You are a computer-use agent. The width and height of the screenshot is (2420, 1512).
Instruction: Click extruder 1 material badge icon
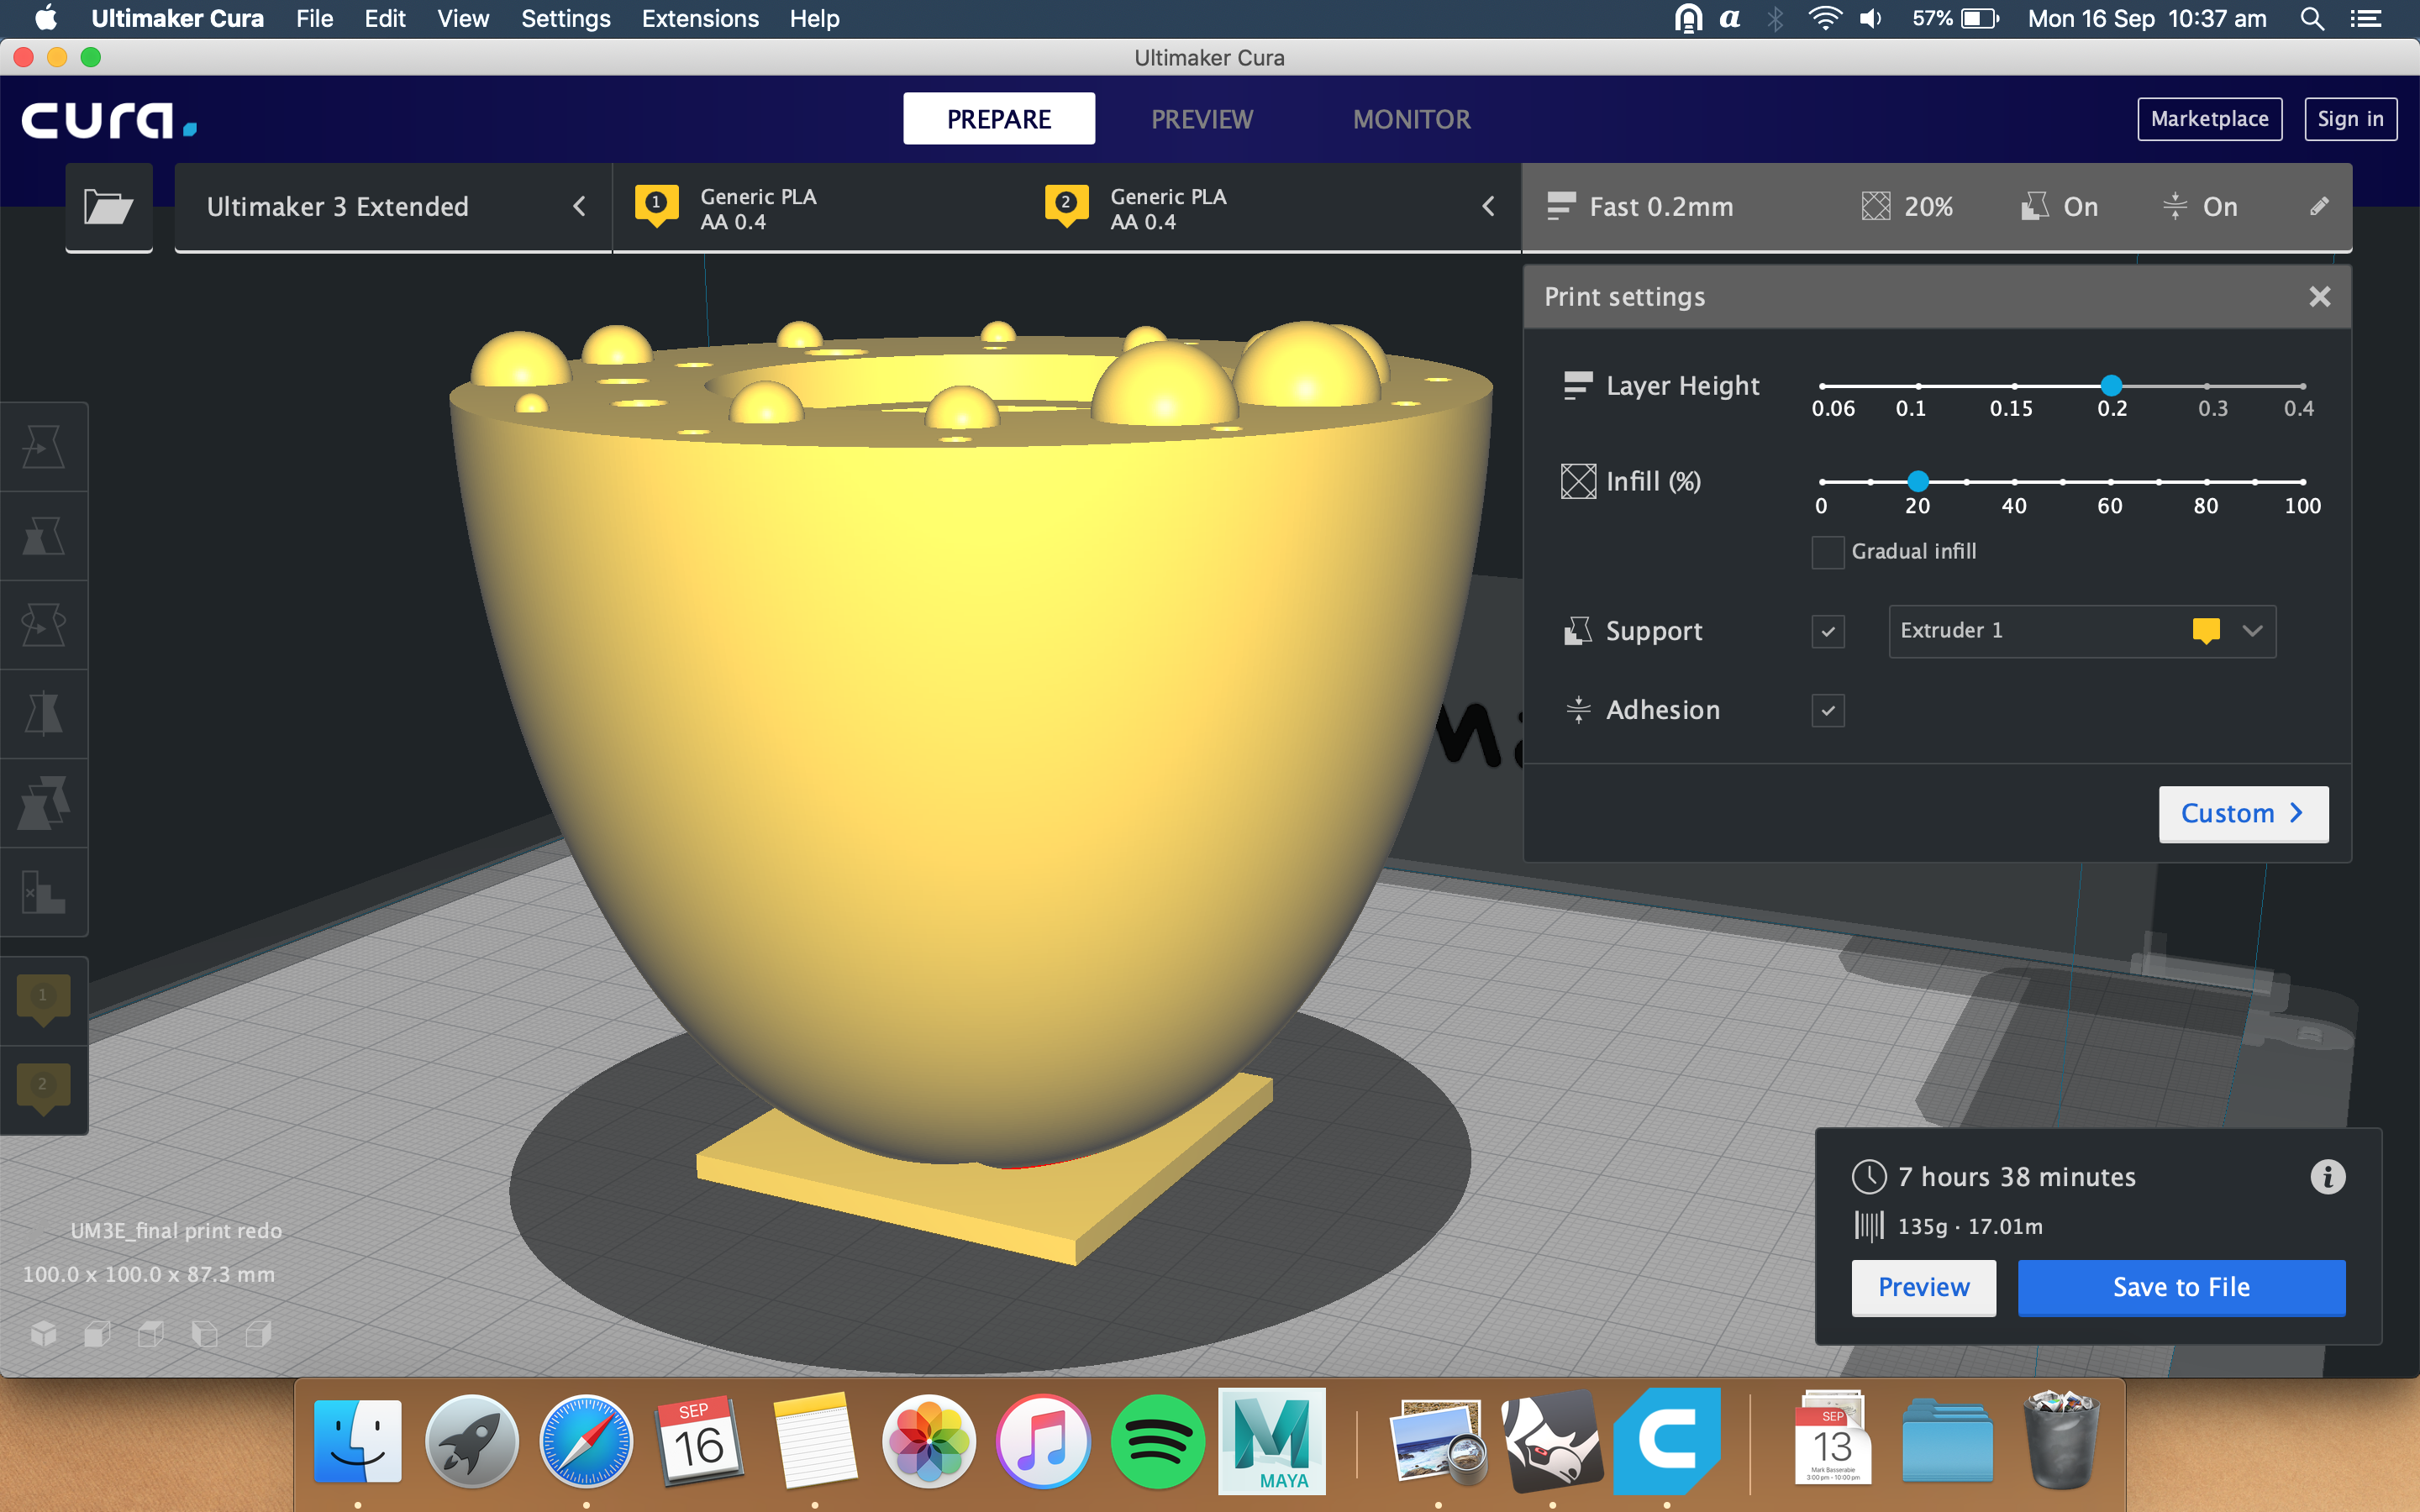point(656,205)
